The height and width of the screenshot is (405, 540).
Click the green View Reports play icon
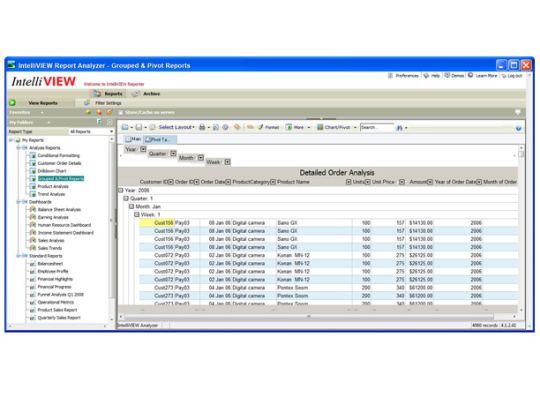12,103
